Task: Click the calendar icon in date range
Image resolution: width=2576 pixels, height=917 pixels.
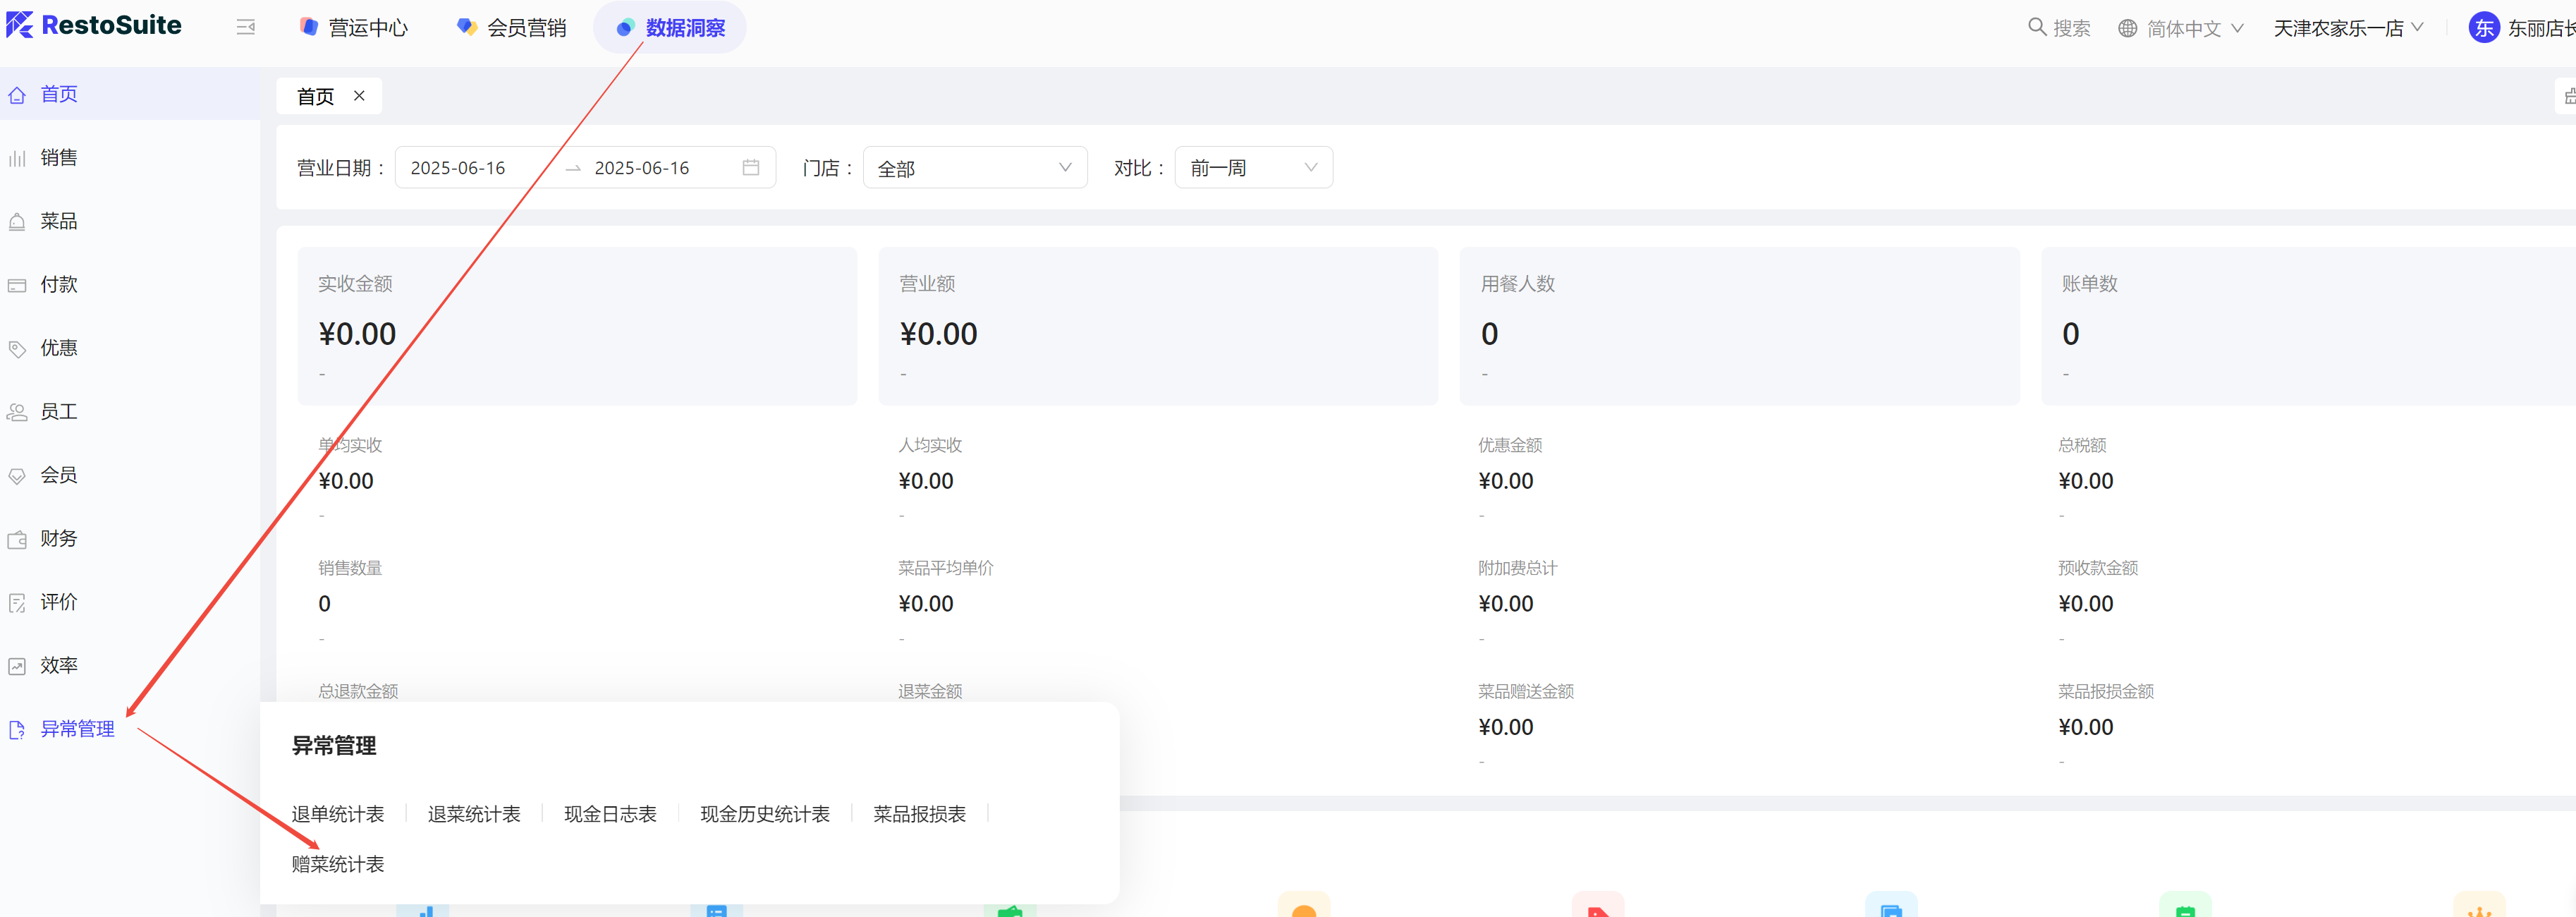Action: [x=750, y=167]
